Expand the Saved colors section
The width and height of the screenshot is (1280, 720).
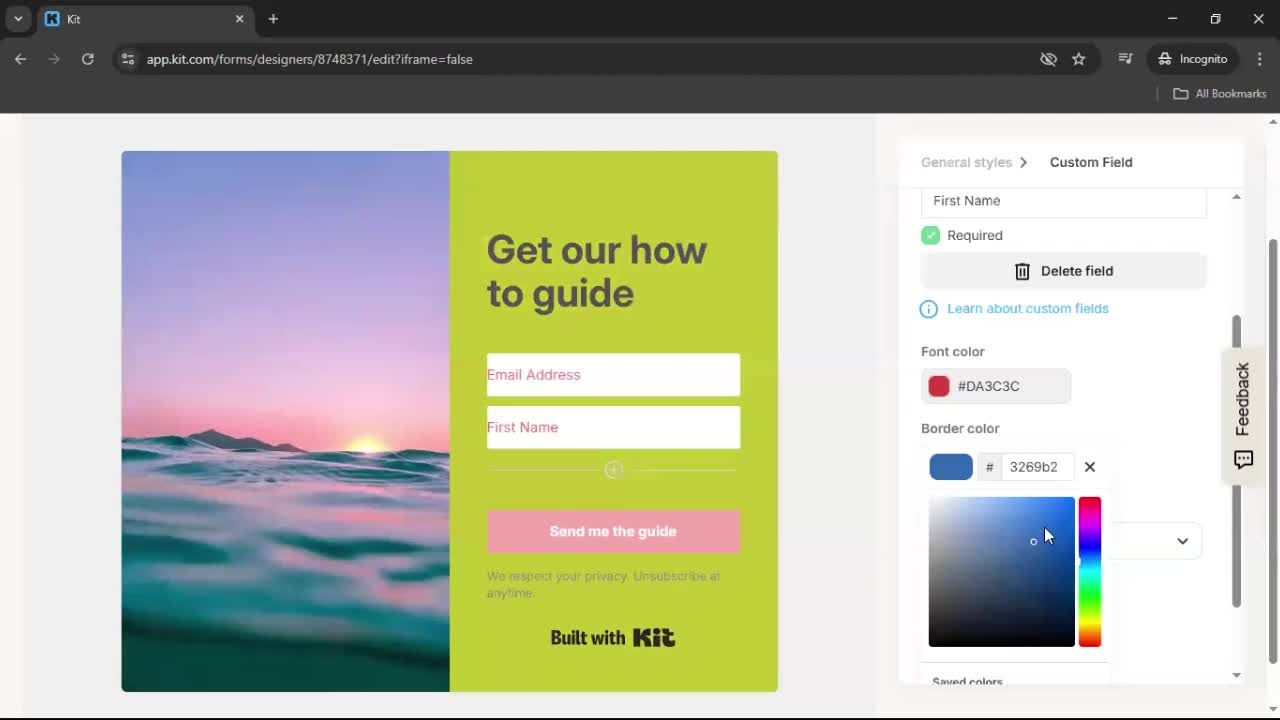pos(966,681)
